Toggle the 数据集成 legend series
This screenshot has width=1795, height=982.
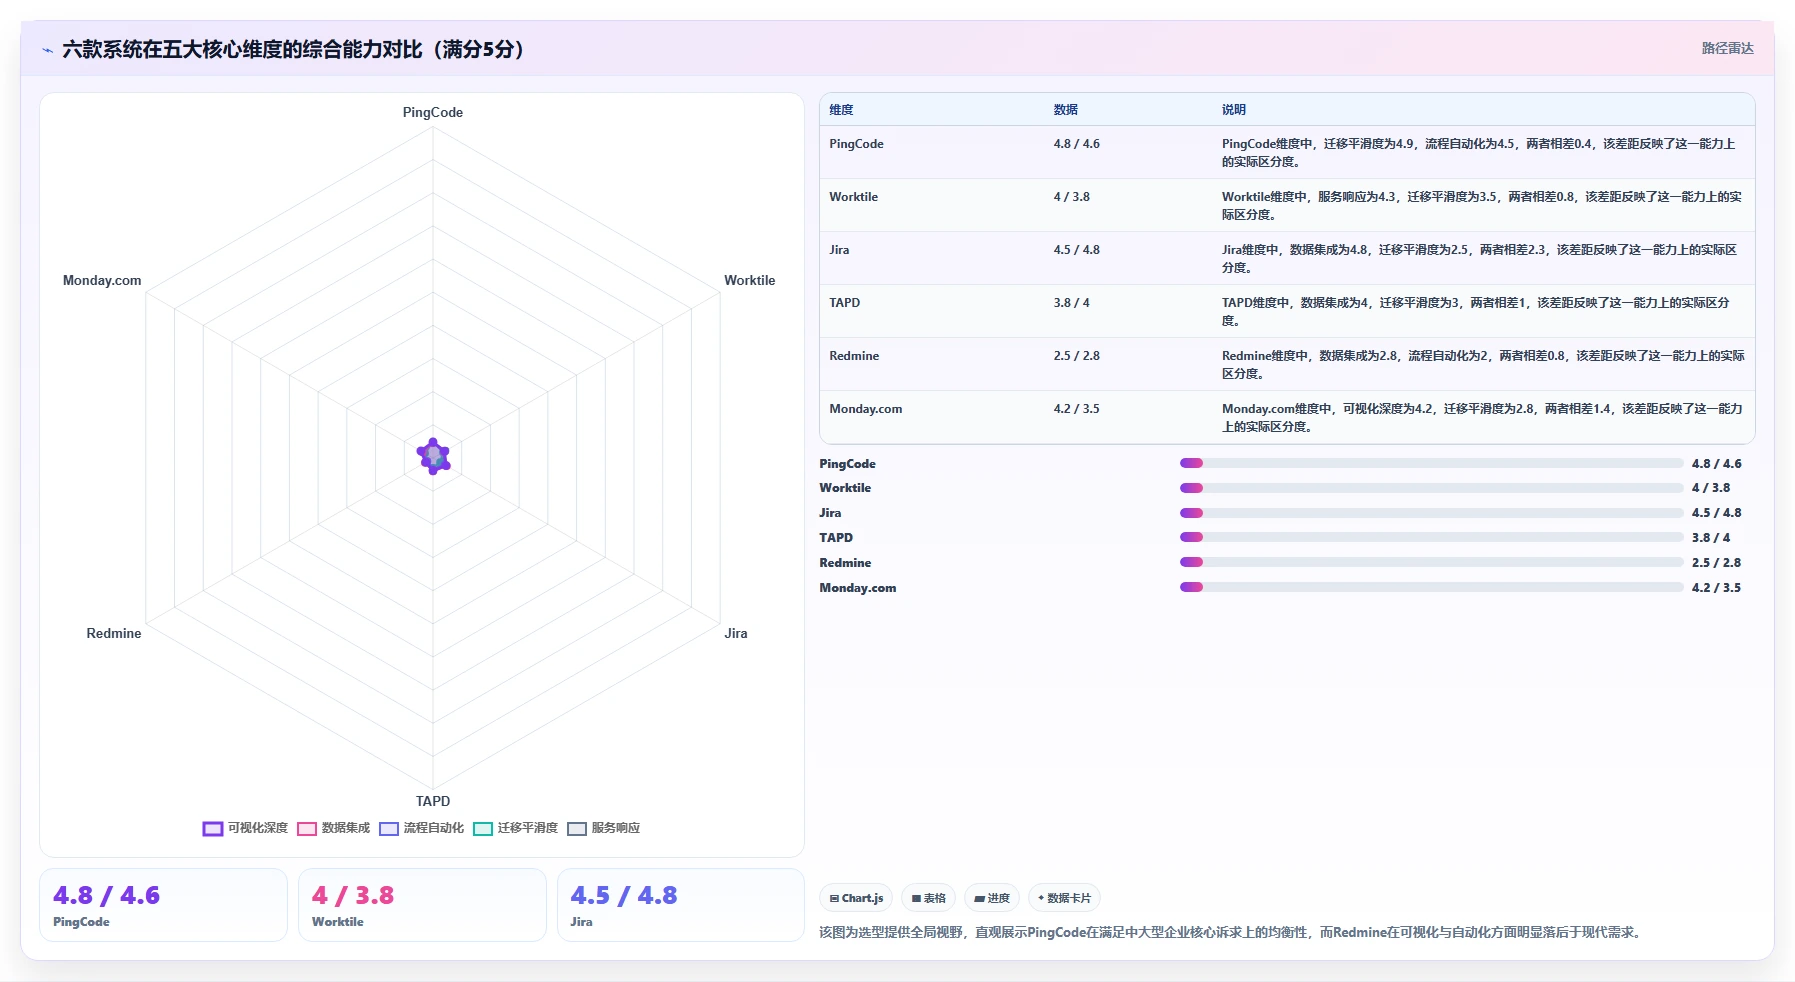(x=333, y=828)
